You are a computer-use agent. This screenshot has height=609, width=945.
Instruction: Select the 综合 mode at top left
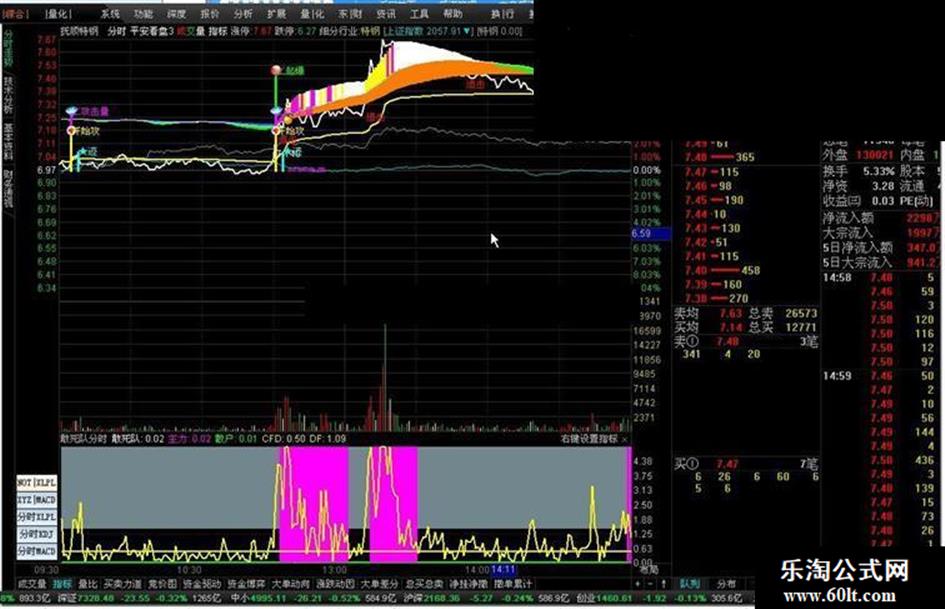14,13
